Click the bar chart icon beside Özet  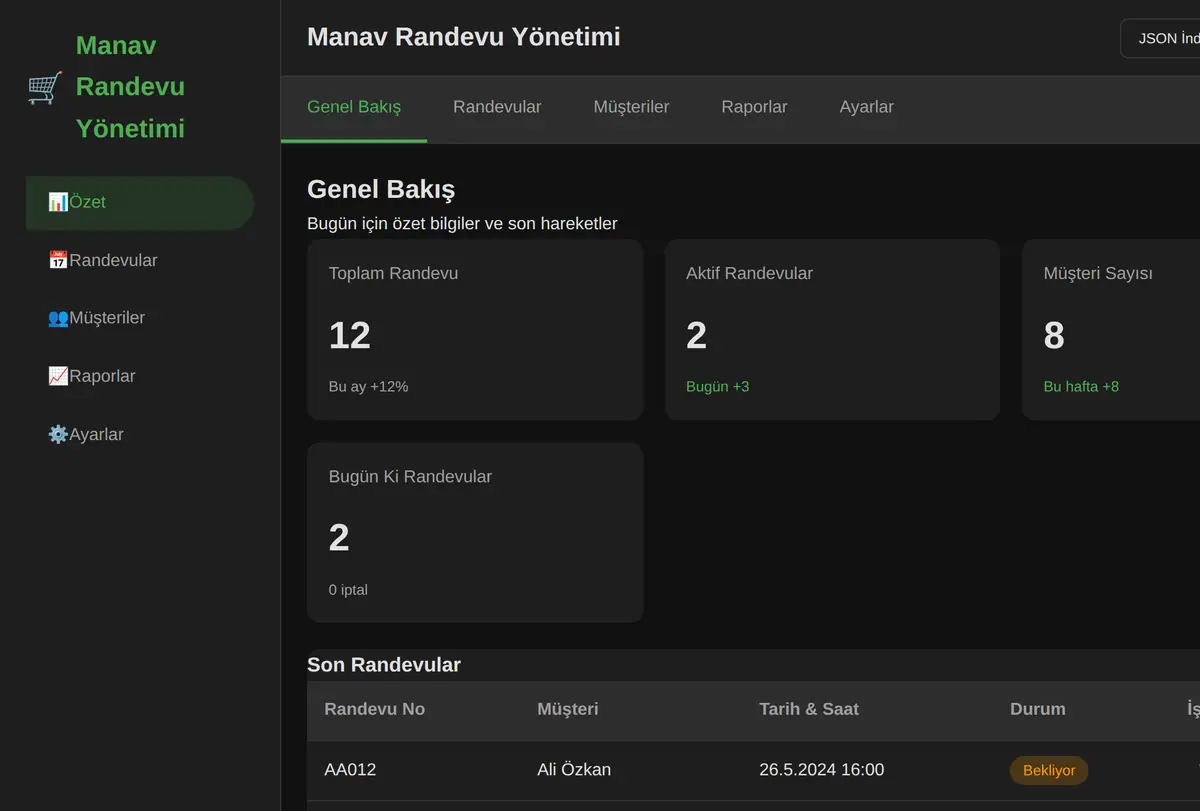point(58,202)
